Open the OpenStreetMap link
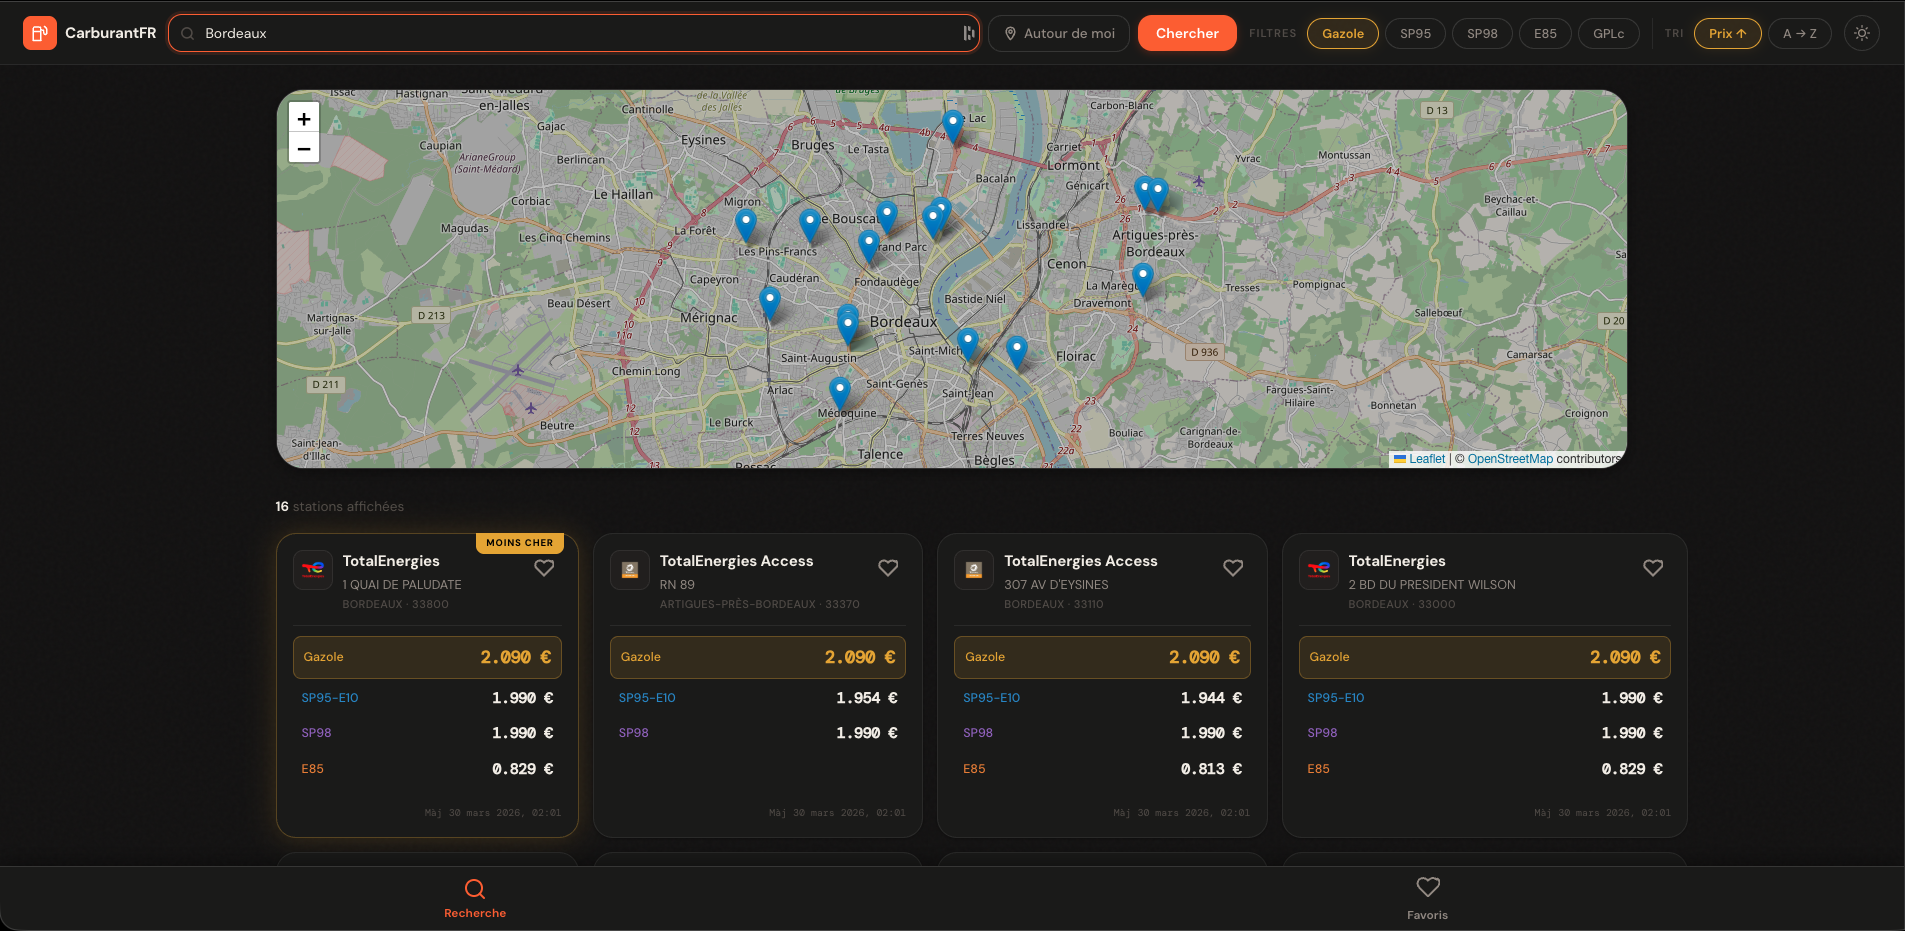 point(1509,458)
